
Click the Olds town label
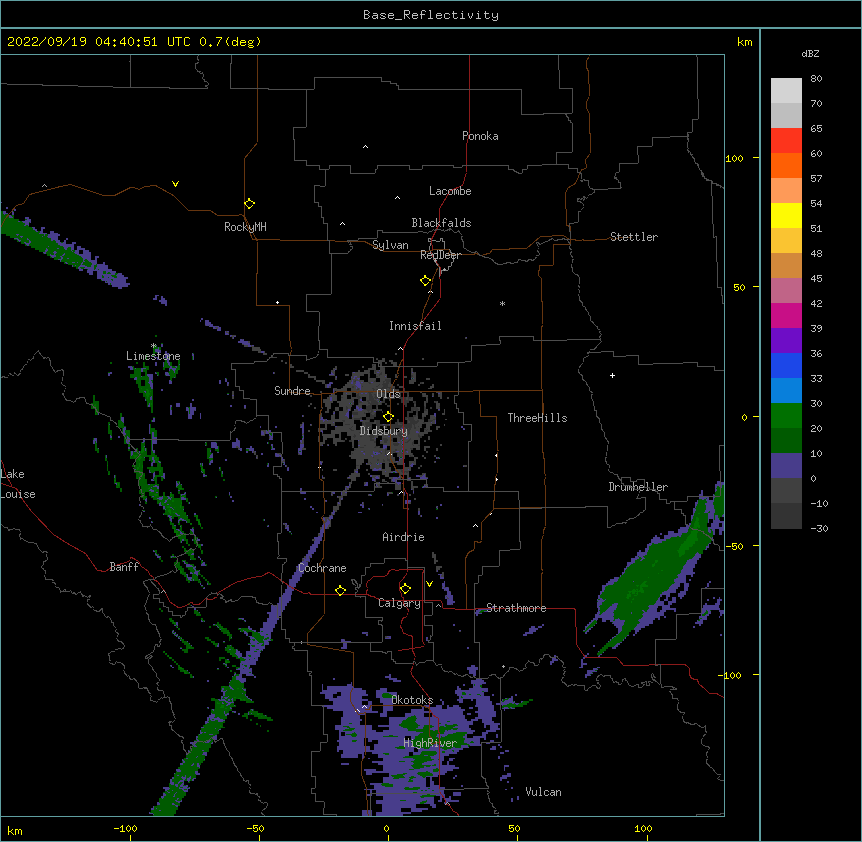click(388, 394)
